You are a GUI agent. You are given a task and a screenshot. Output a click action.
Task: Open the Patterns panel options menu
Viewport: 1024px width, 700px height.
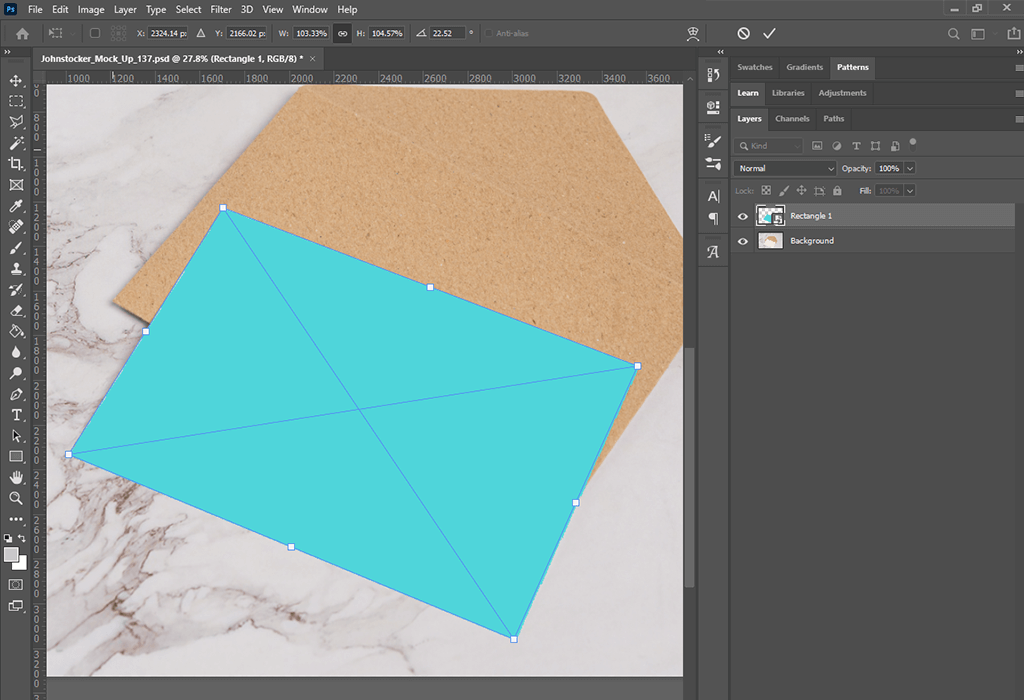pos(1019,67)
